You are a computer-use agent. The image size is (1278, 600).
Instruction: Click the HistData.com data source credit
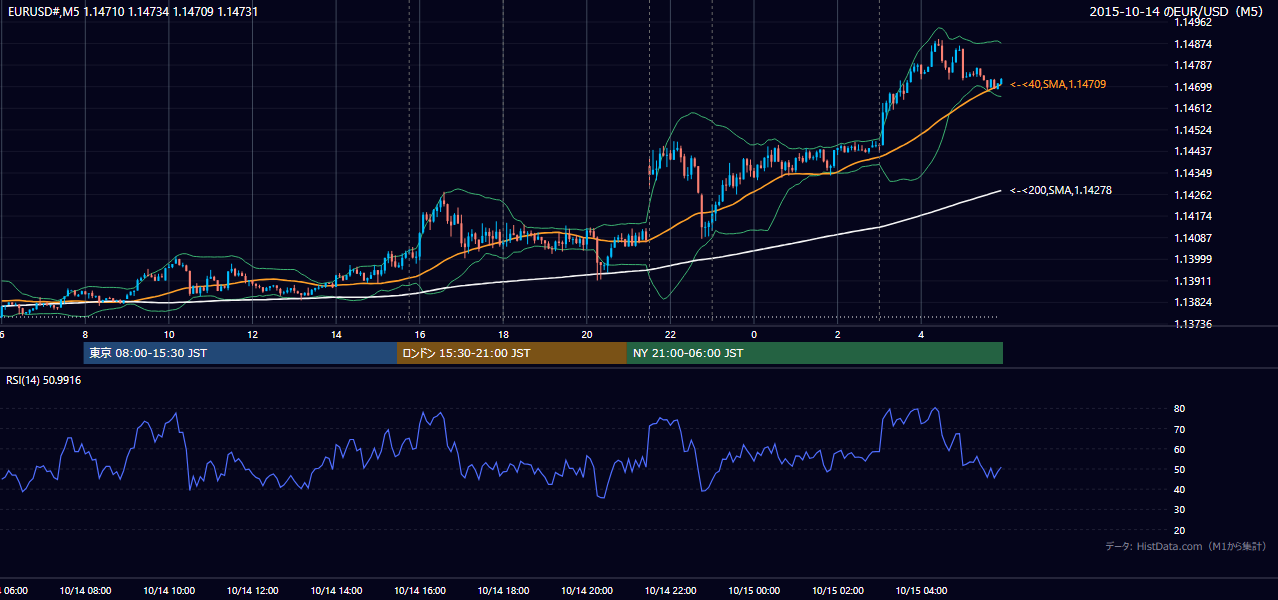pyautogui.click(x=1186, y=546)
